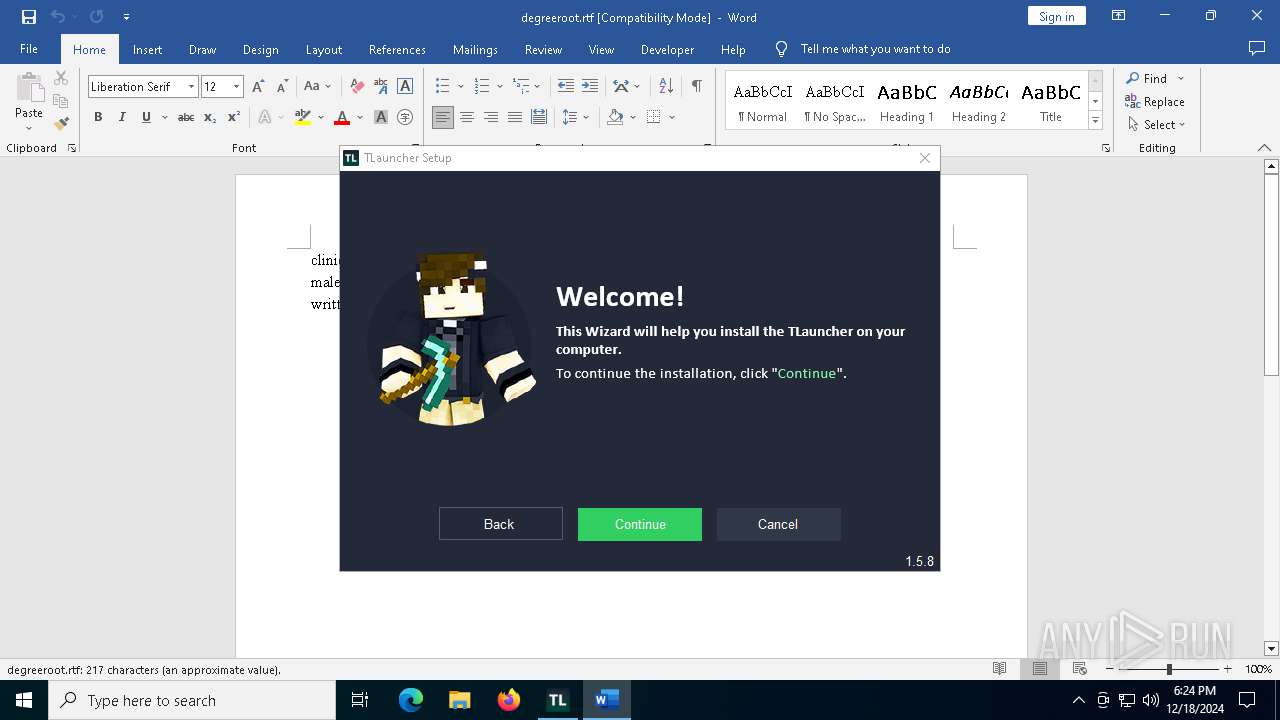
Task: Open Microsoft Edge from the taskbar
Action: 411,700
